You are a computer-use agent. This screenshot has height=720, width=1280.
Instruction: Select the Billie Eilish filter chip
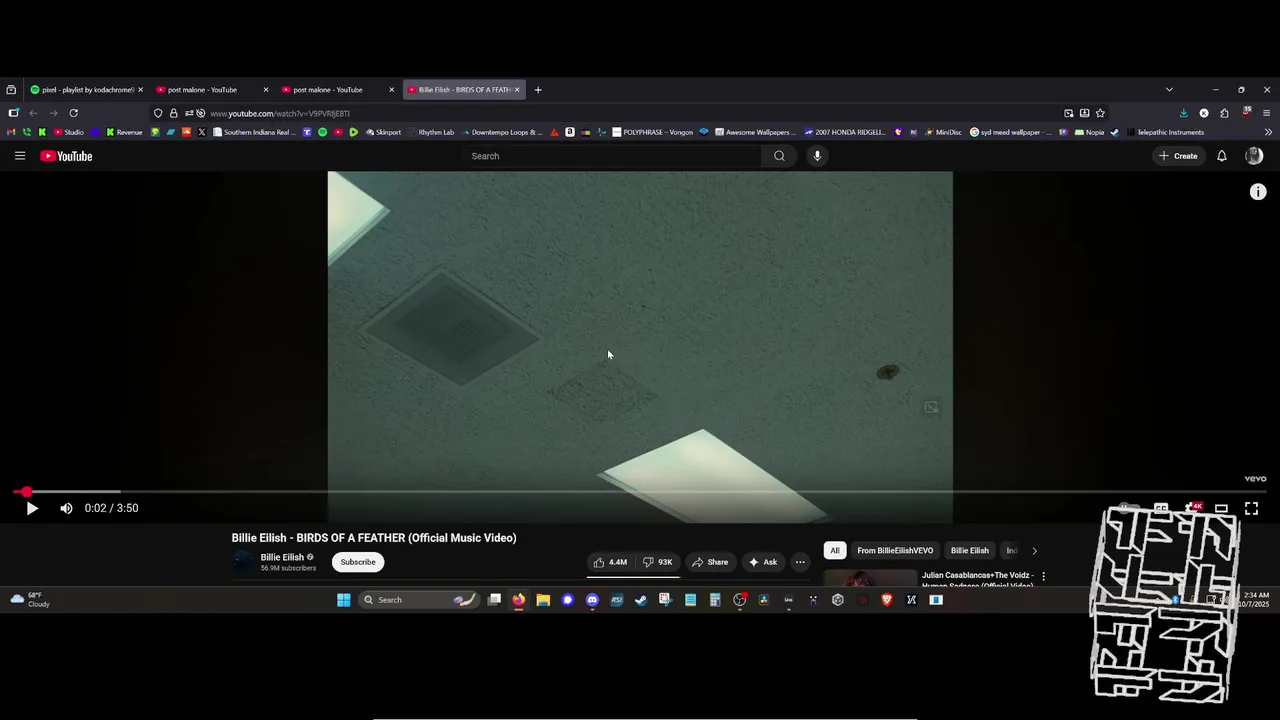pos(969,551)
